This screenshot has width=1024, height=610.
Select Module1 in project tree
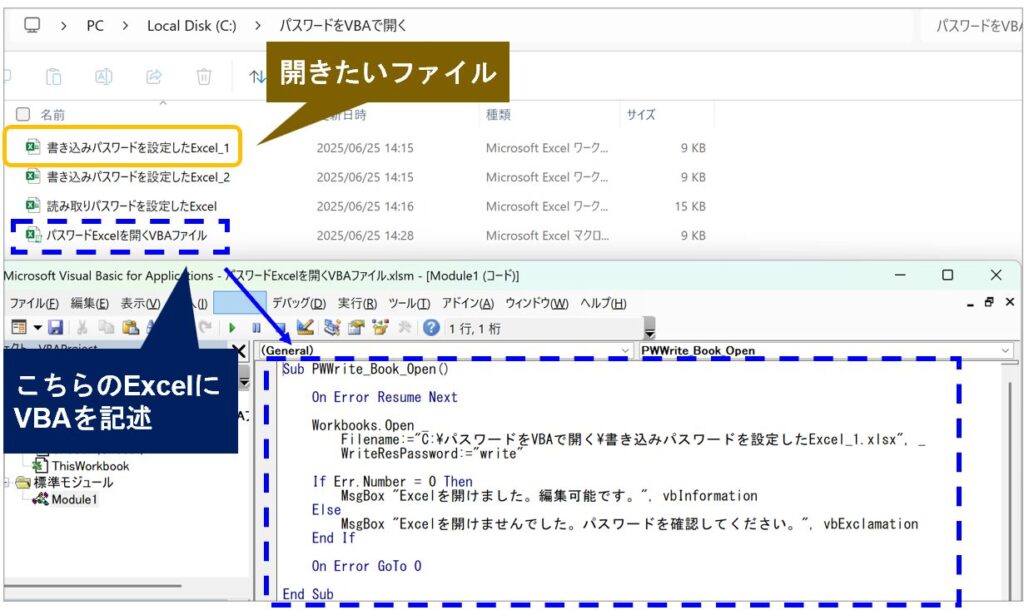coord(74,500)
